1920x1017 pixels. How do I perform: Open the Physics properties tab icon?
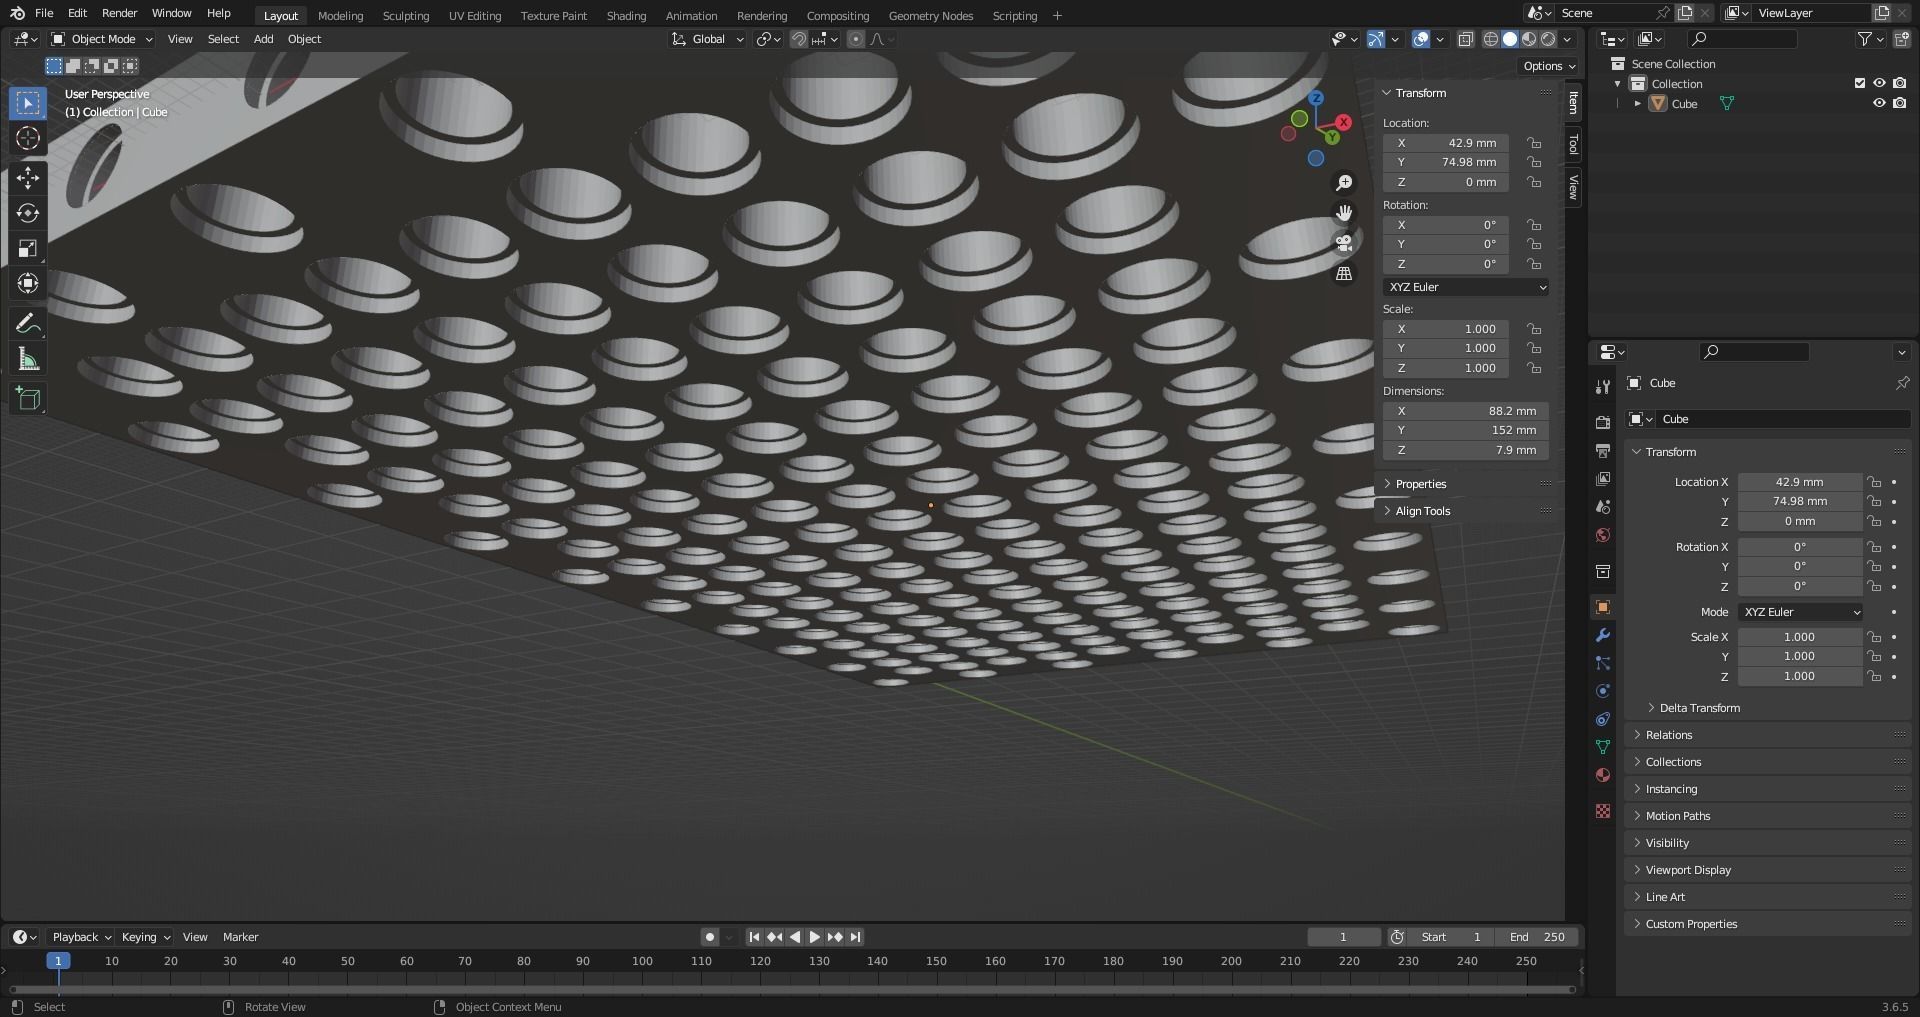[x=1603, y=691]
